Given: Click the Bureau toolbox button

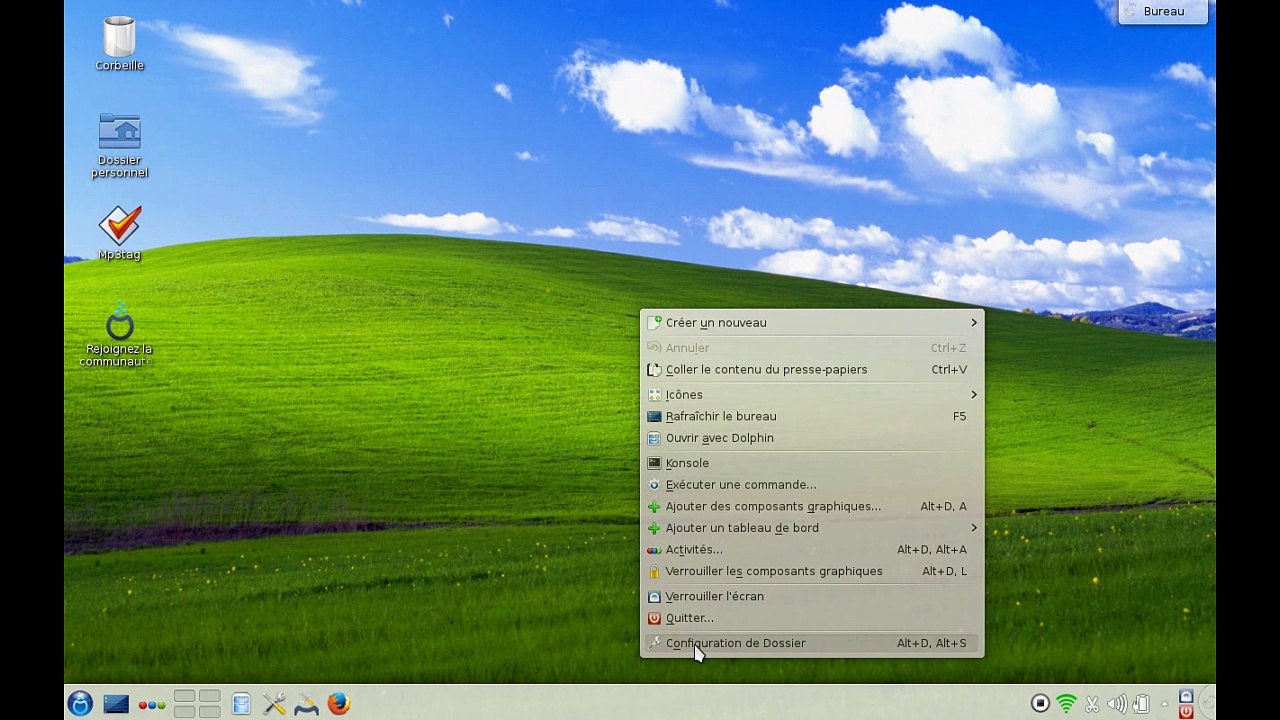Looking at the screenshot, I should coord(1163,11).
